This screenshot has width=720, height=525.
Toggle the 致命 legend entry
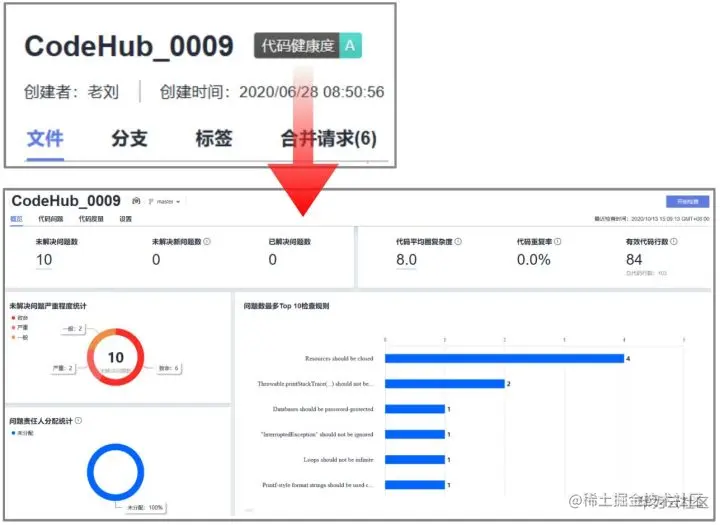(20, 318)
